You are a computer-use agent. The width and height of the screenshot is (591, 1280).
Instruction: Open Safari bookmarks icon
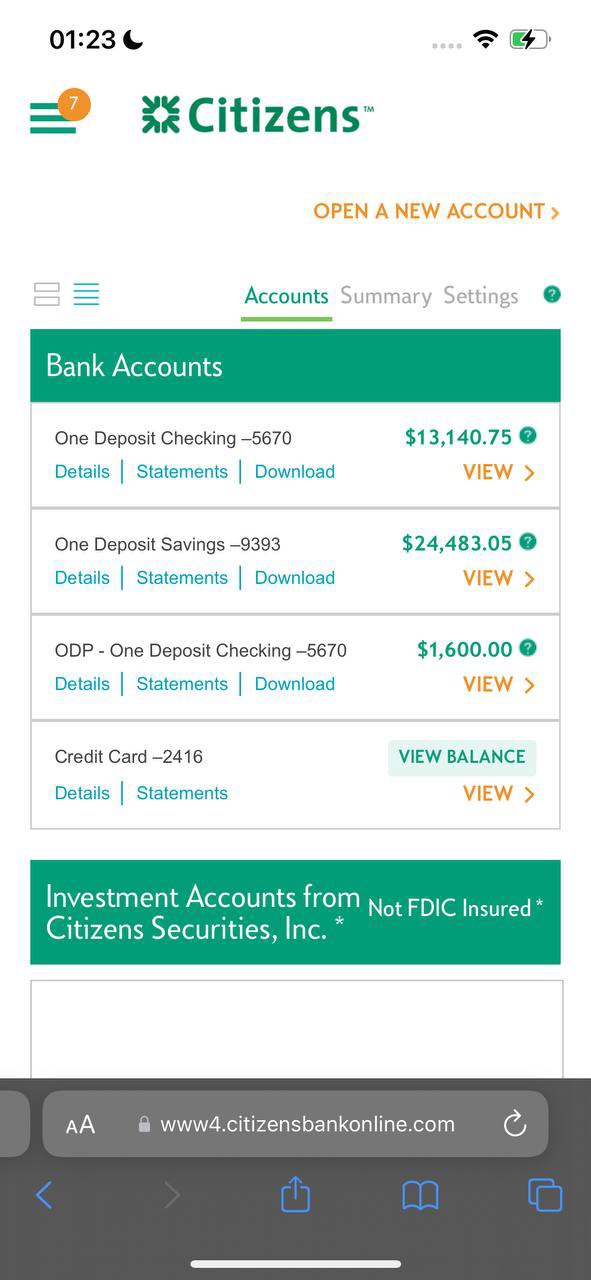pos(420,1195)
